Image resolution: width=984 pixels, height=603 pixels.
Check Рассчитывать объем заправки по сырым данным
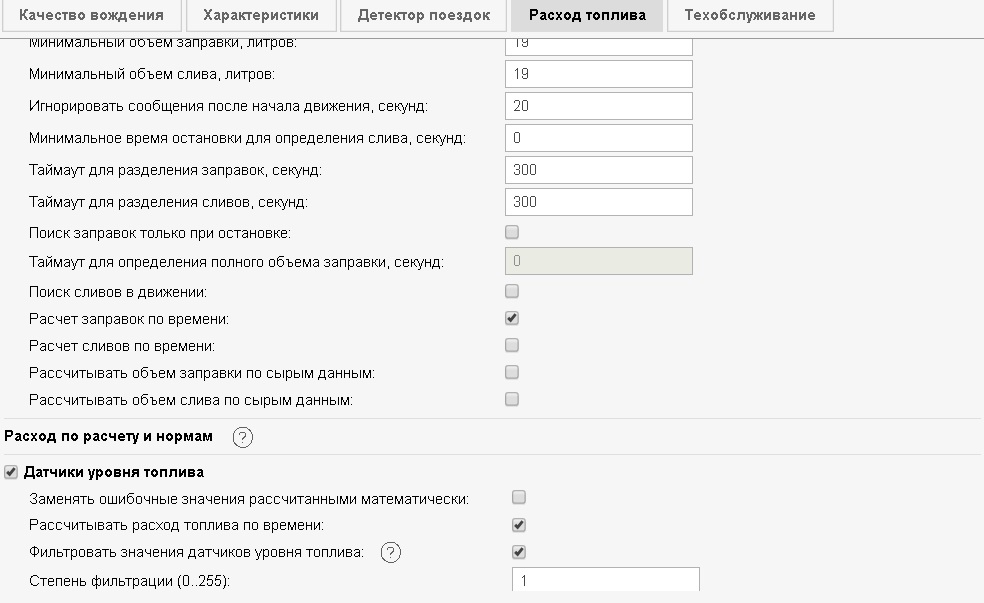[512, 373]
